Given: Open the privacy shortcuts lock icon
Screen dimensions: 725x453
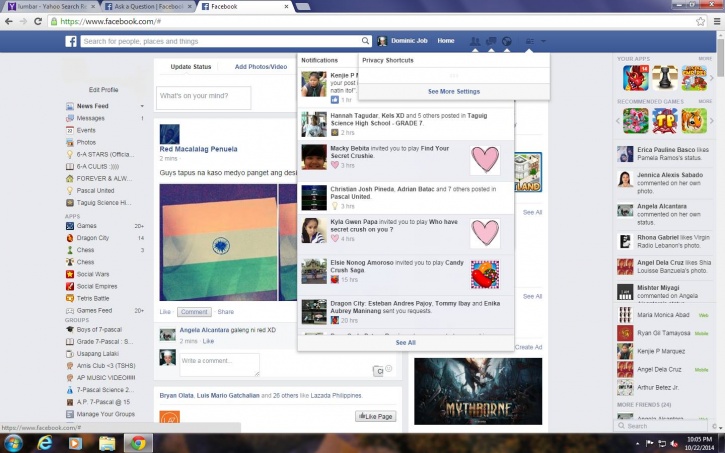Looking at the screenshot, I should (x=530, y=41).
